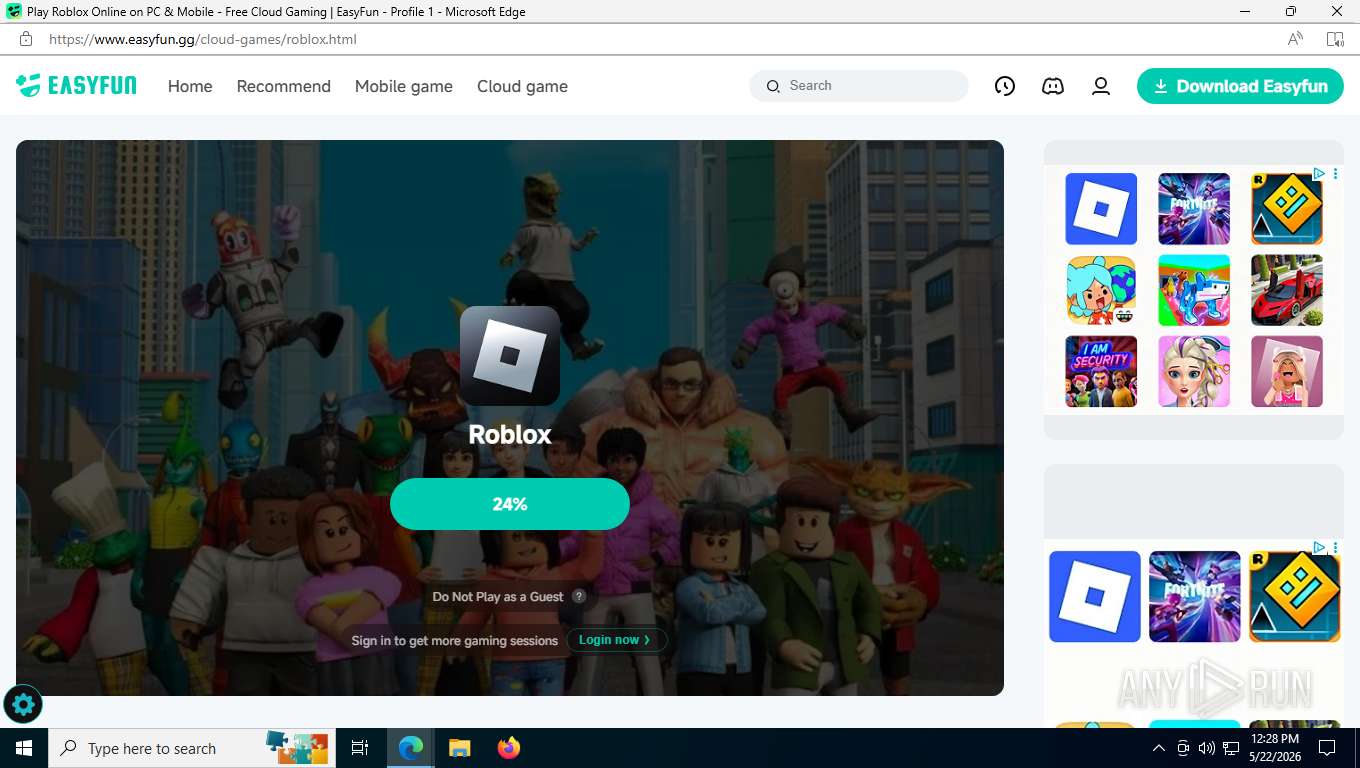Launch Firefox from the taskbar
Screen dimensions: 1360x768
point(509,748)
